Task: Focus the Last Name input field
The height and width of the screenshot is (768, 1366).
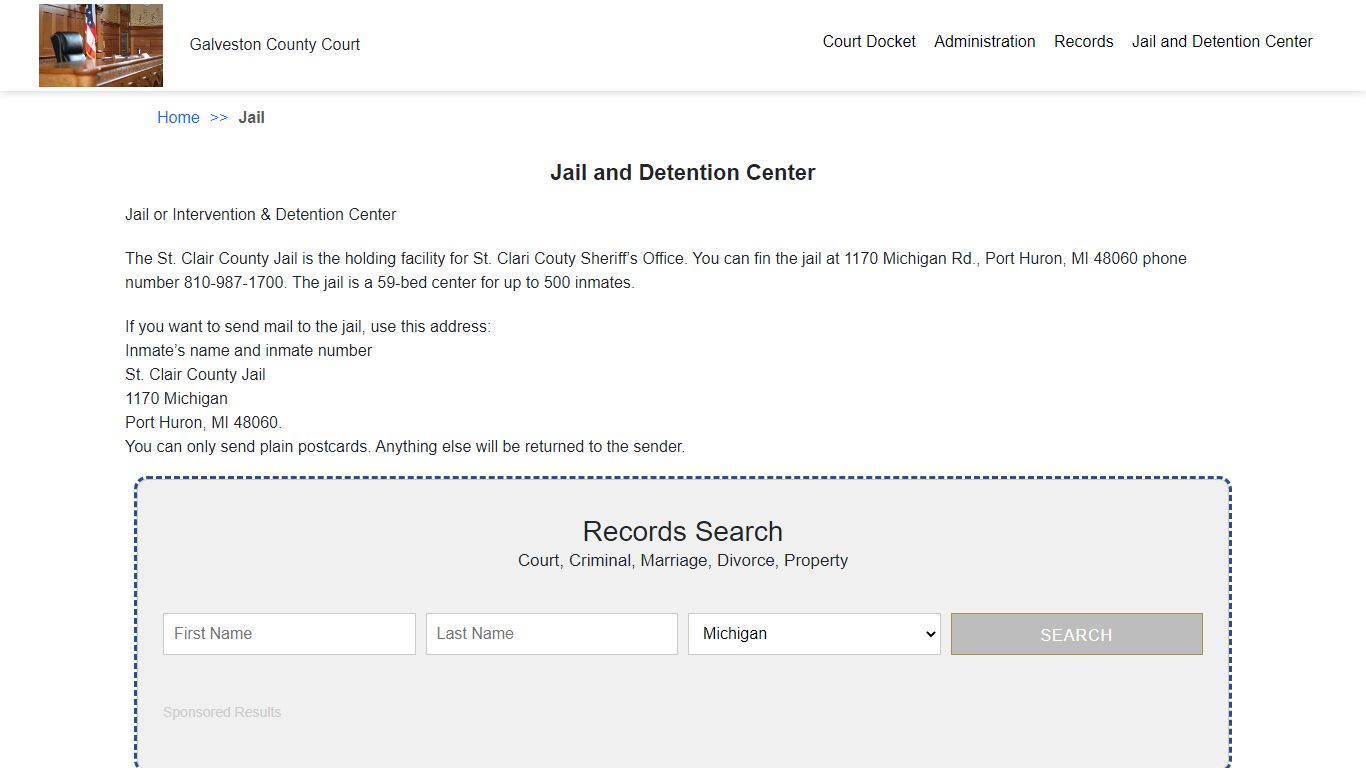Action: [551, 634]
